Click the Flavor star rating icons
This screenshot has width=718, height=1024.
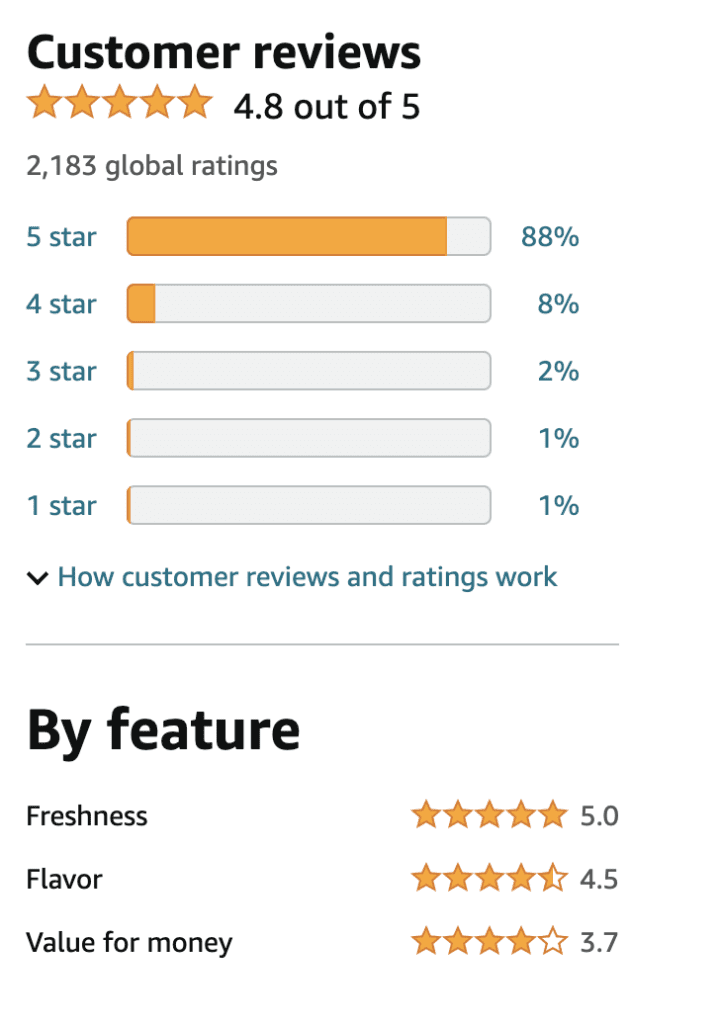coord(489,878)
